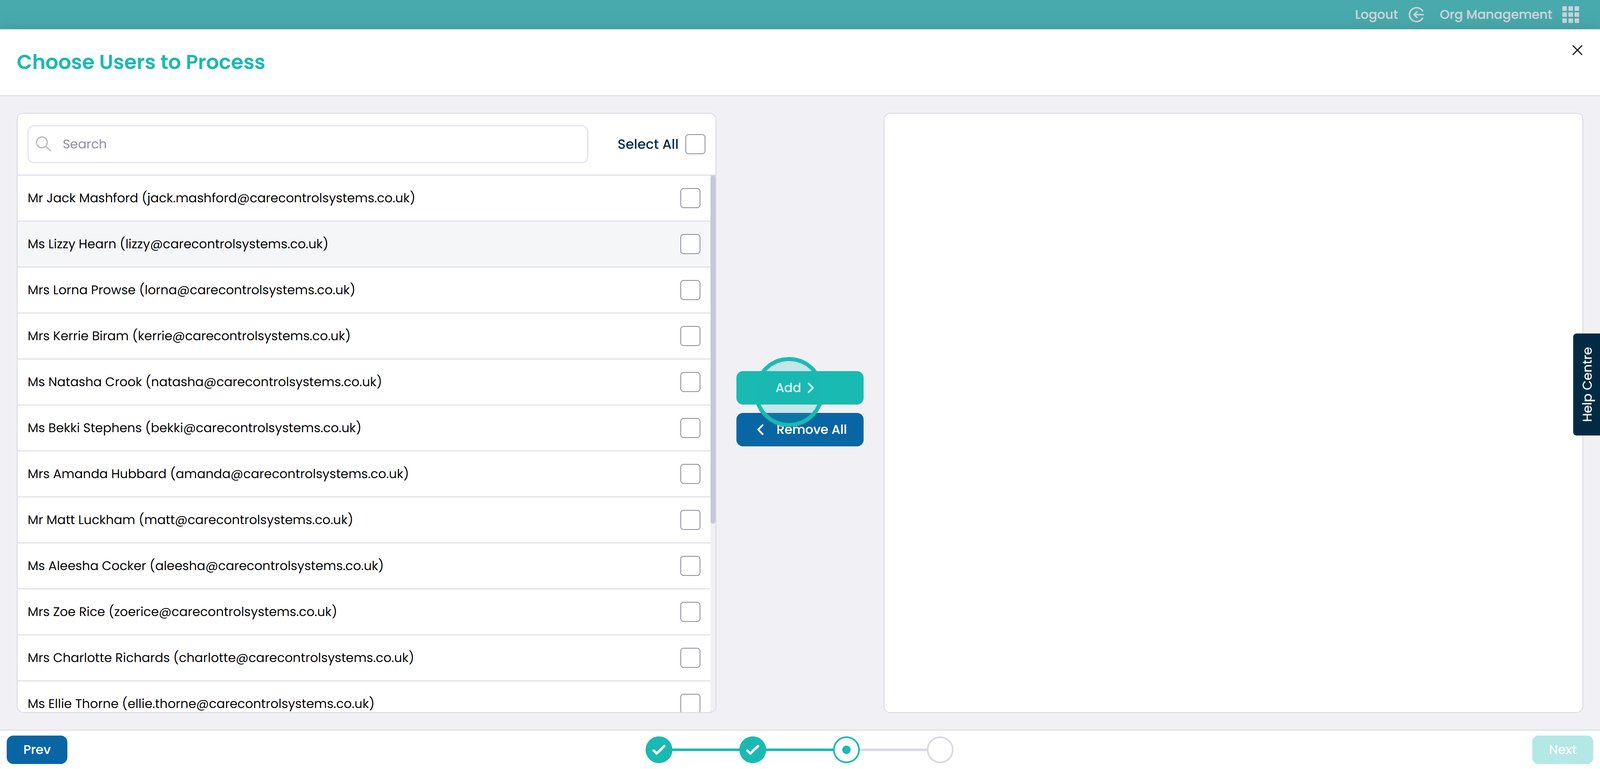This screenshot has height=769, width=1600.
Task: Tick the Select All checkbox
Action: pos(695,144)
